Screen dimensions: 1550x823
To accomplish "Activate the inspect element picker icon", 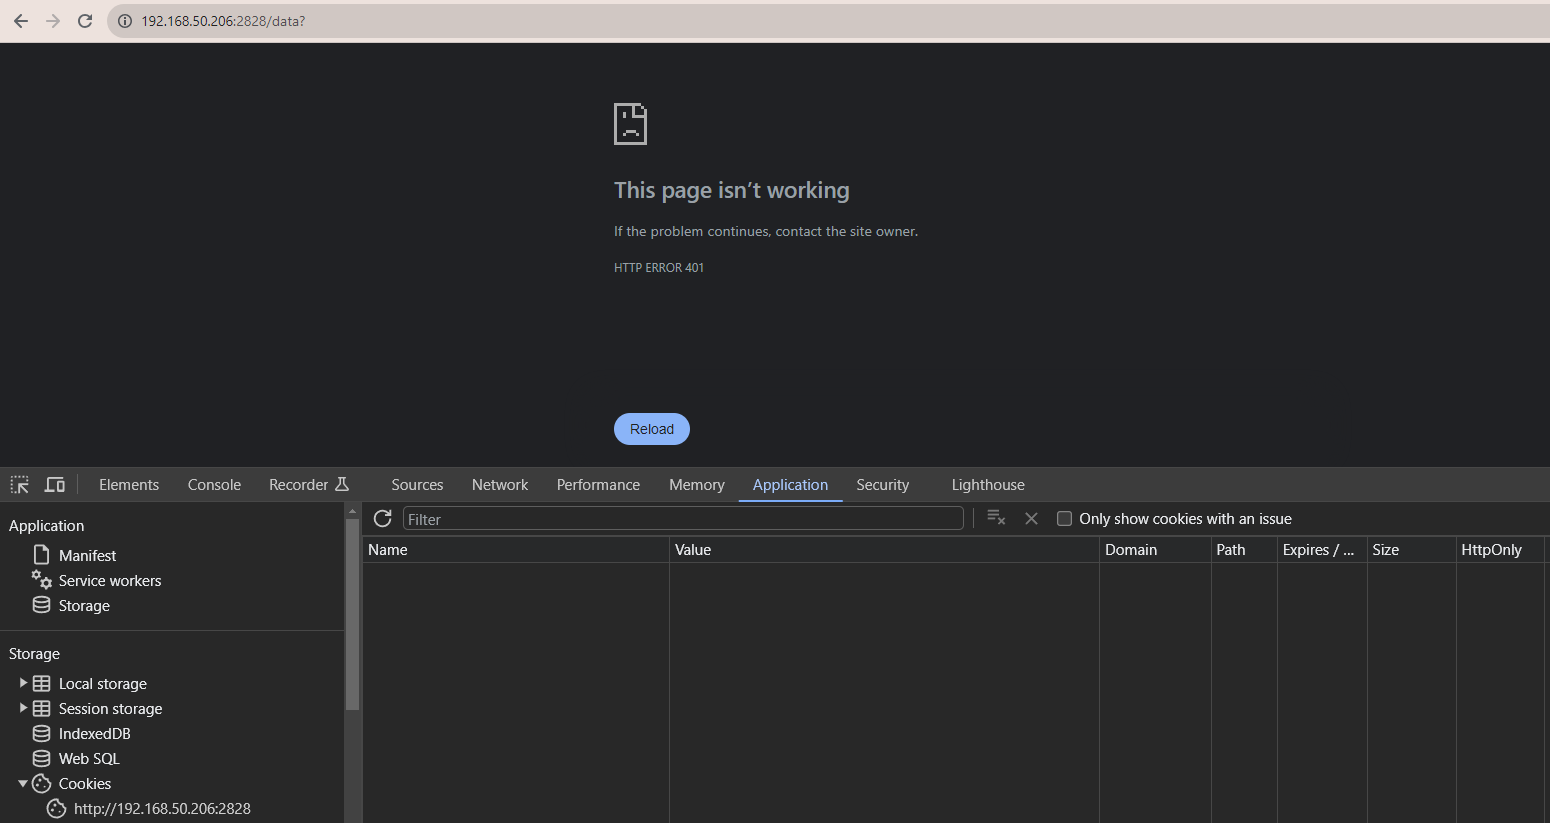I will pyautogui.click(x=20, y=485).
